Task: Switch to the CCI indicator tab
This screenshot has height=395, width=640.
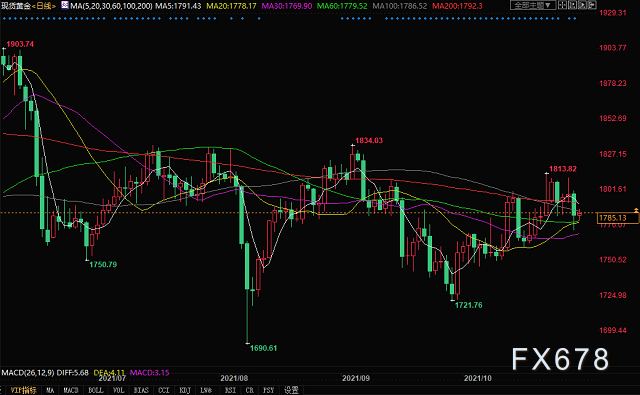Action: pos(164,391)
